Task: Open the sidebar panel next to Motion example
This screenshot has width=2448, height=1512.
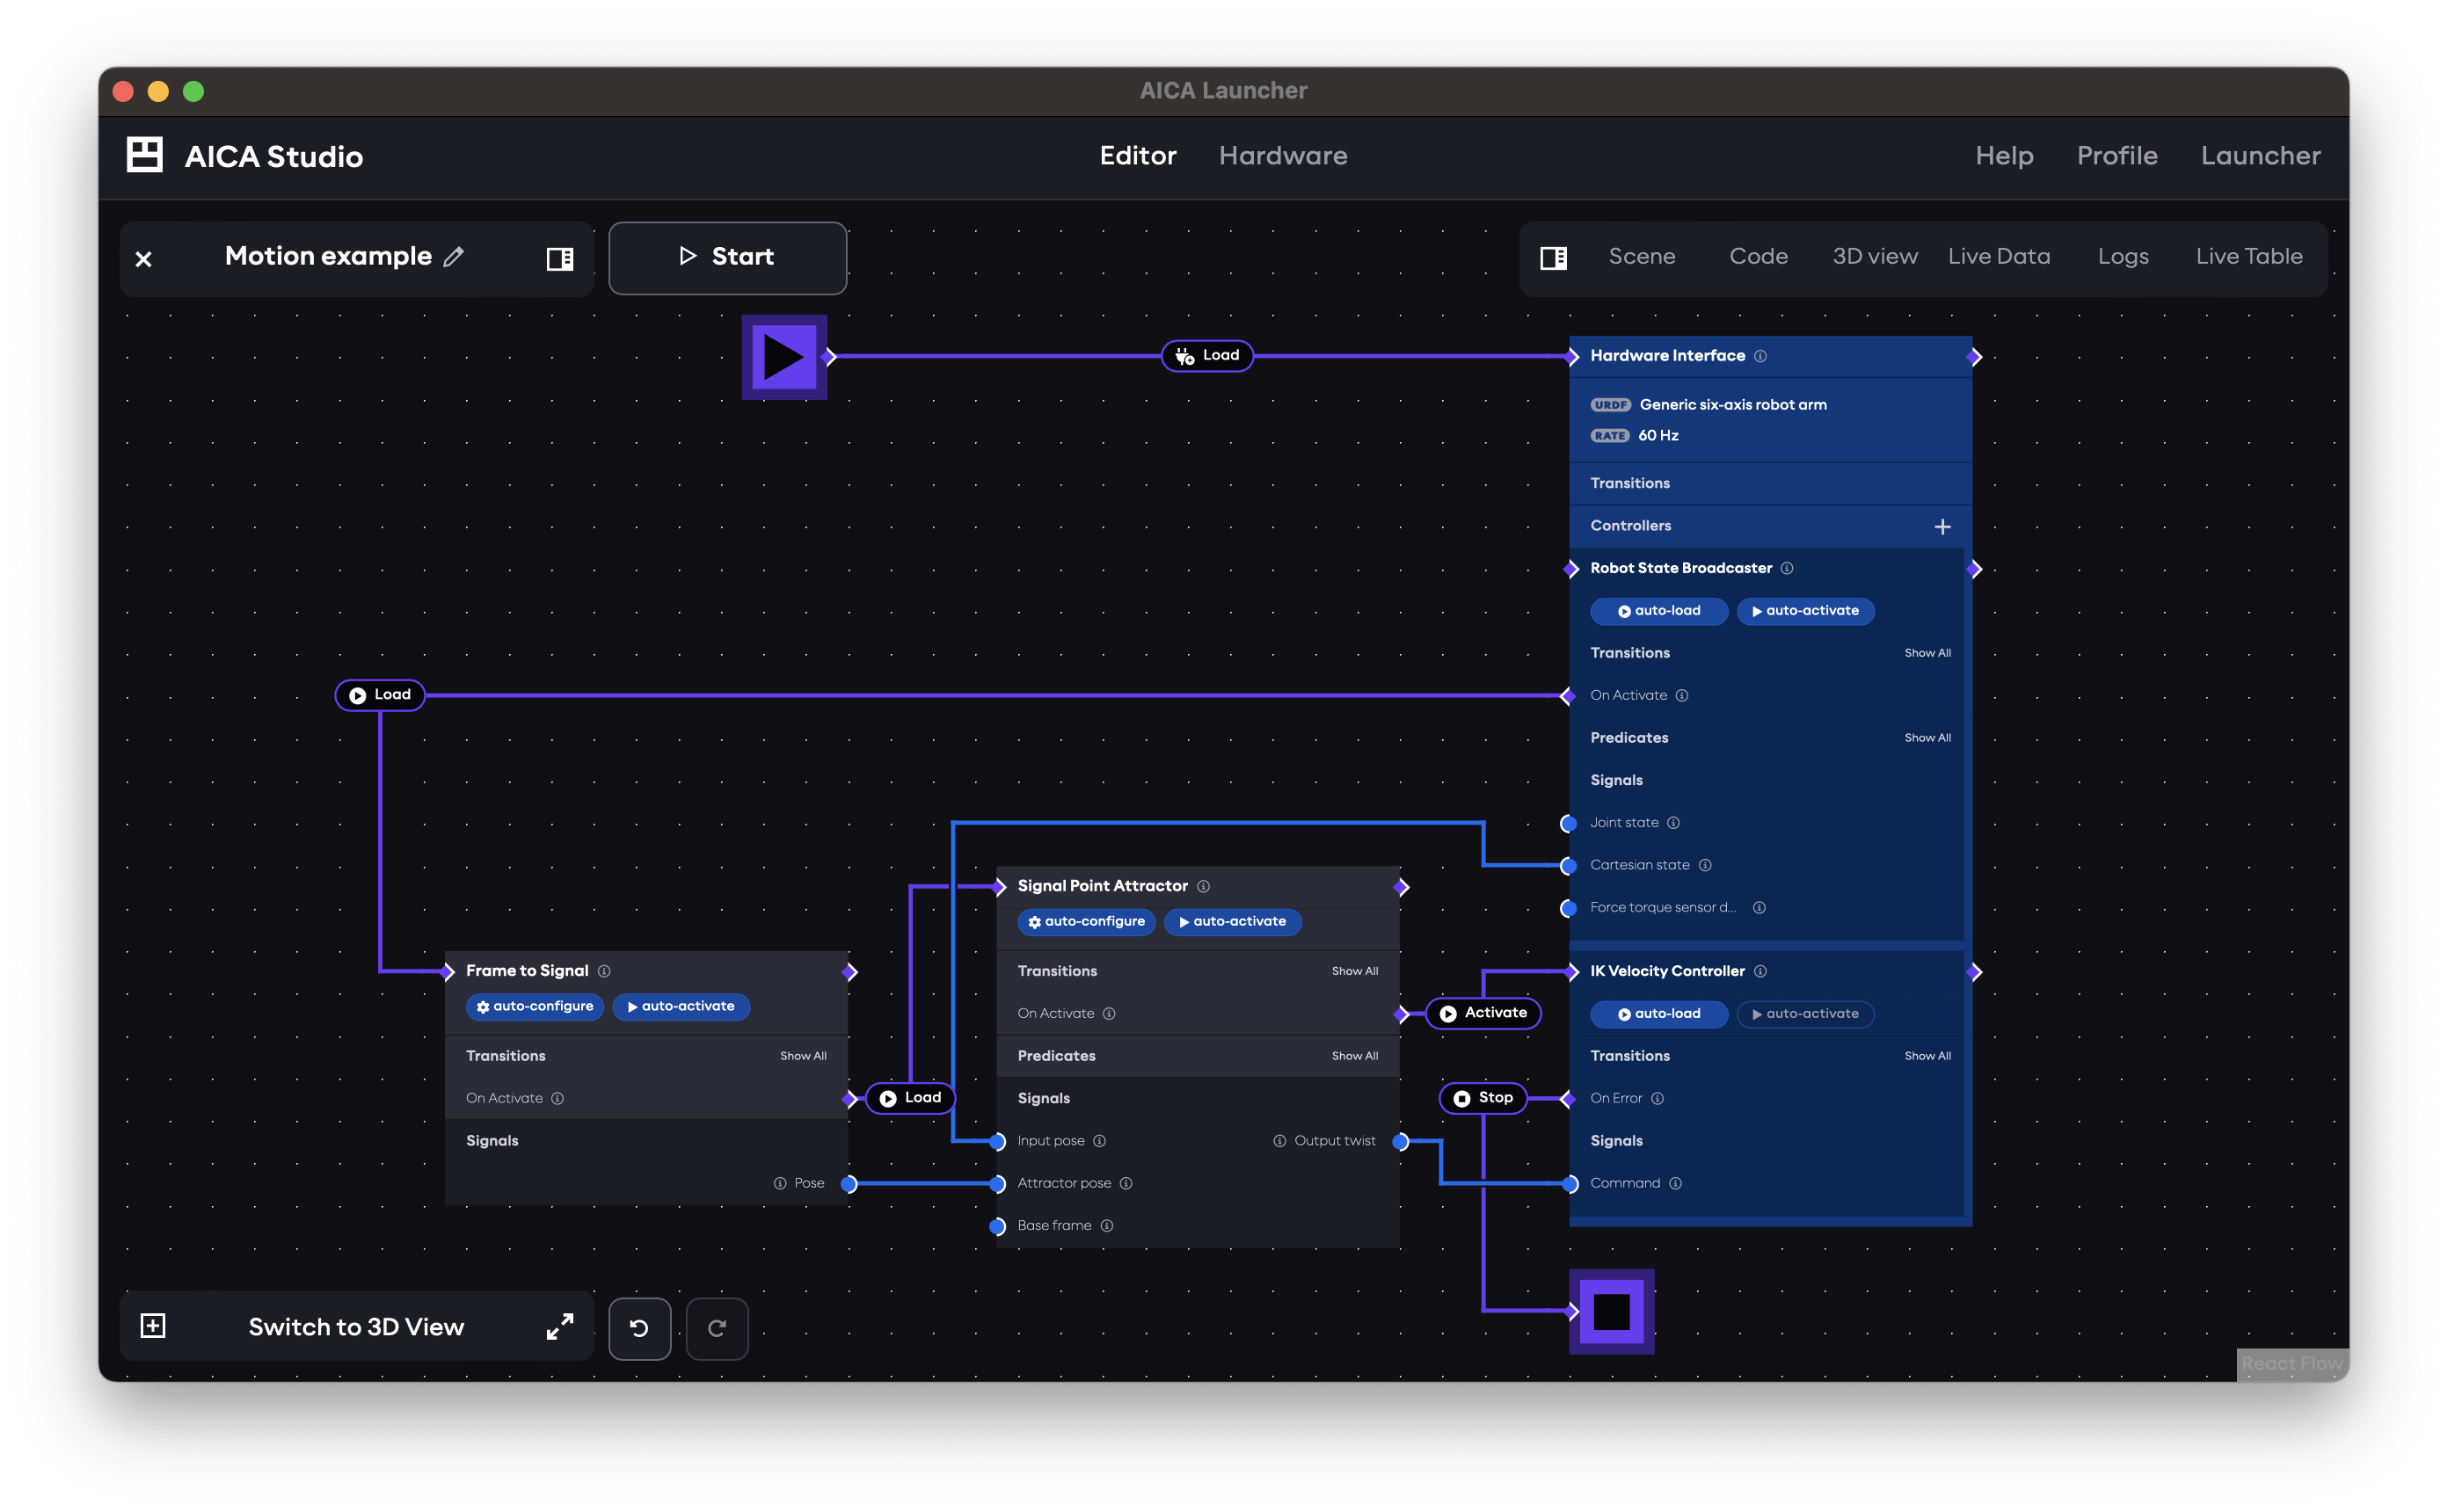Action: tap(560, 258)
